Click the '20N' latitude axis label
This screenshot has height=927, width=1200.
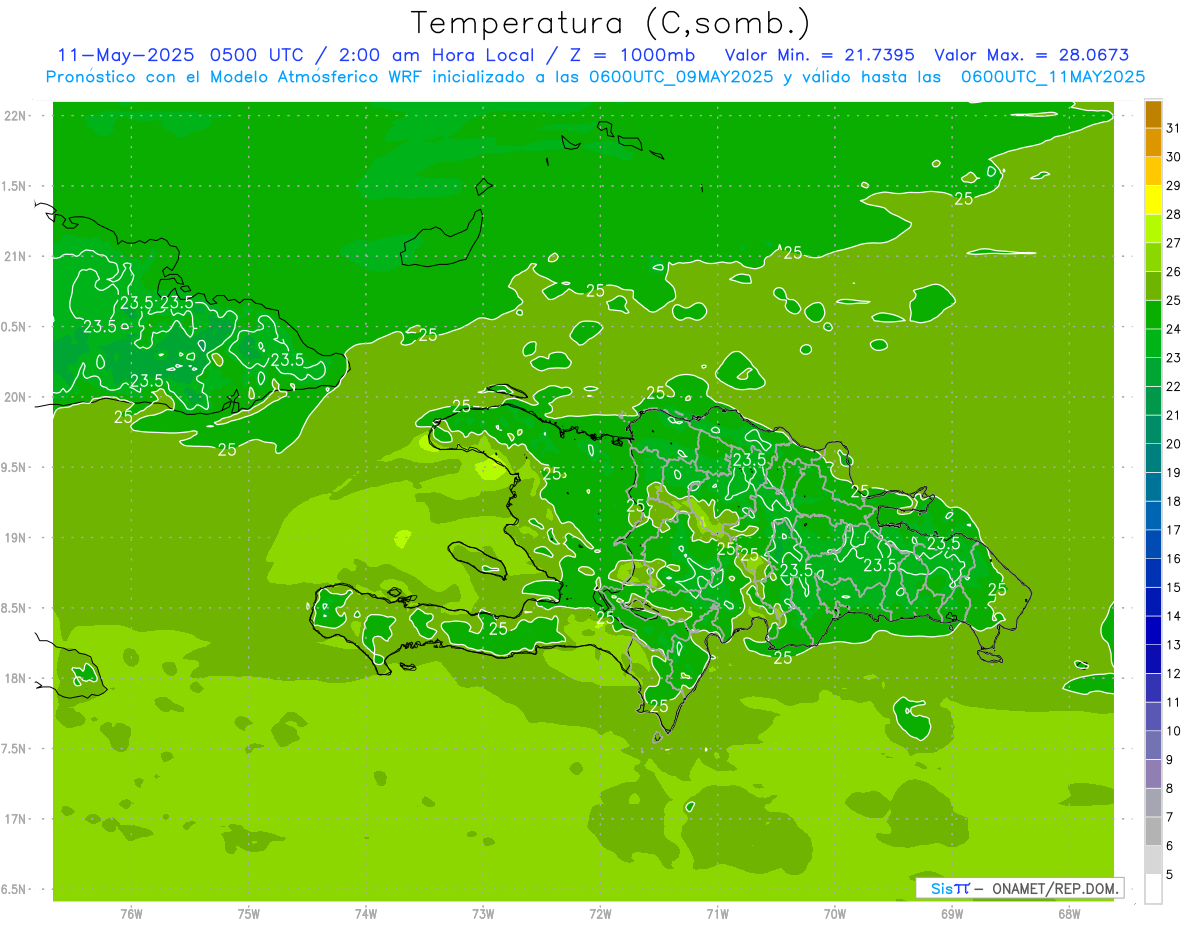(x=15, y=398)
